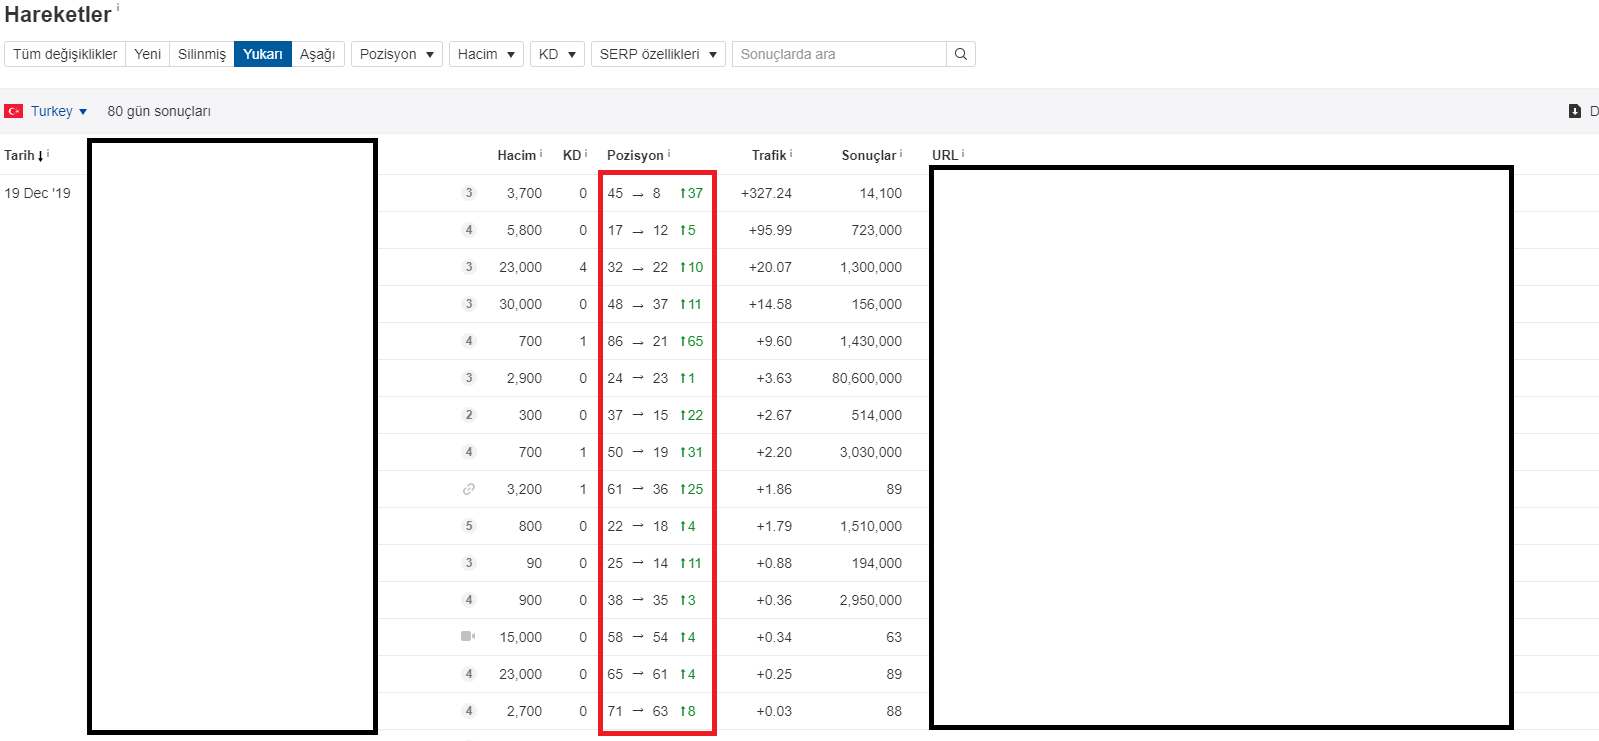The image size is (1599, 741).
Task: Click SERP features badge 2 in 300 row
Action: [468, 415]
